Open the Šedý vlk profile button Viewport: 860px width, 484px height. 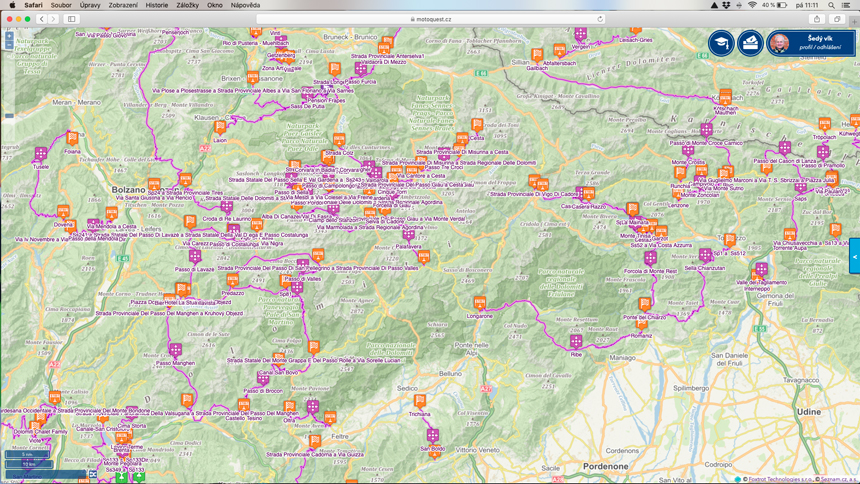(x=810, y=42)
